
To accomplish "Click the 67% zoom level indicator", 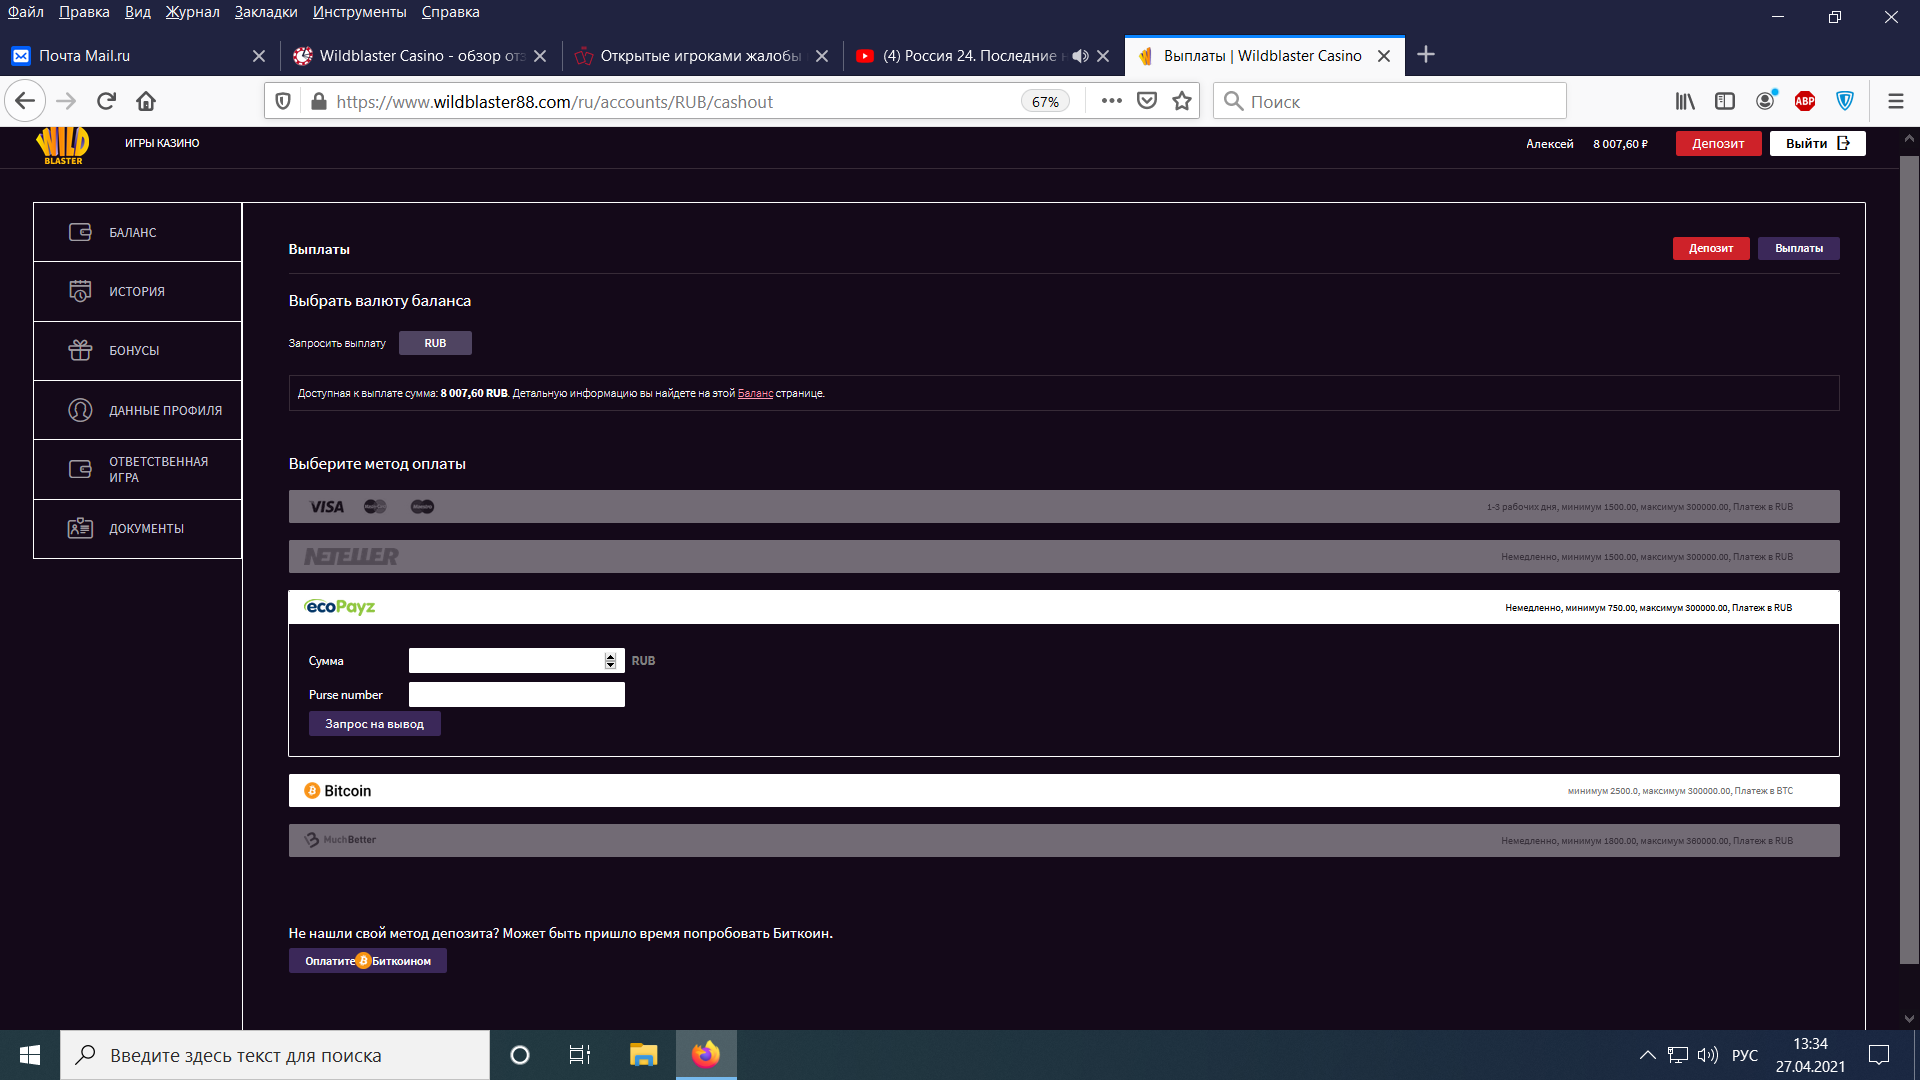I will 1045,102.
